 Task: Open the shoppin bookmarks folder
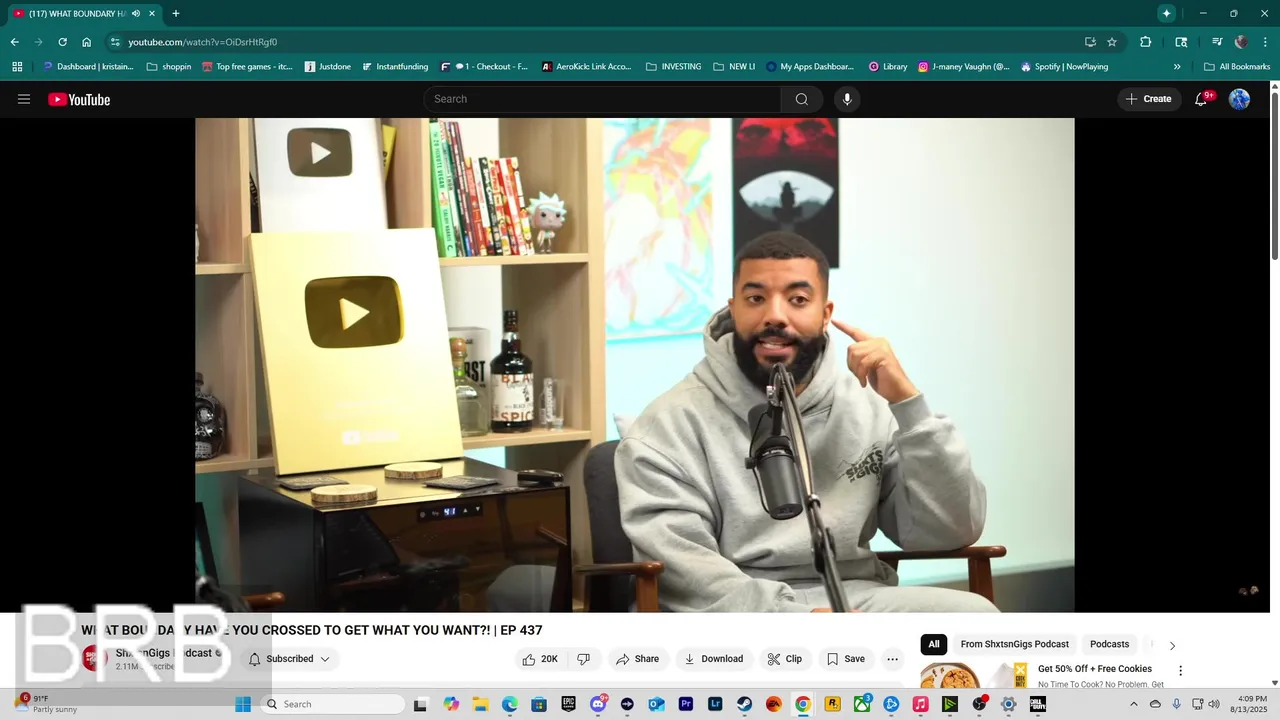click(168, 67)
